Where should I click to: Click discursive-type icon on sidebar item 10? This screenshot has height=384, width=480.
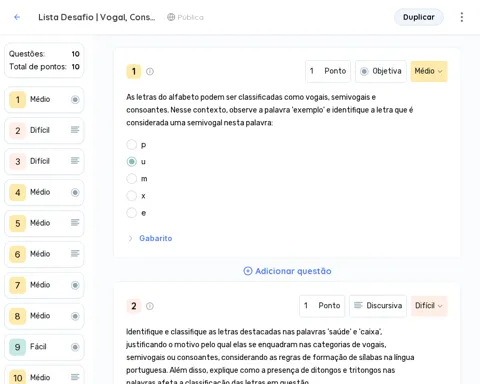click(75, 377)
